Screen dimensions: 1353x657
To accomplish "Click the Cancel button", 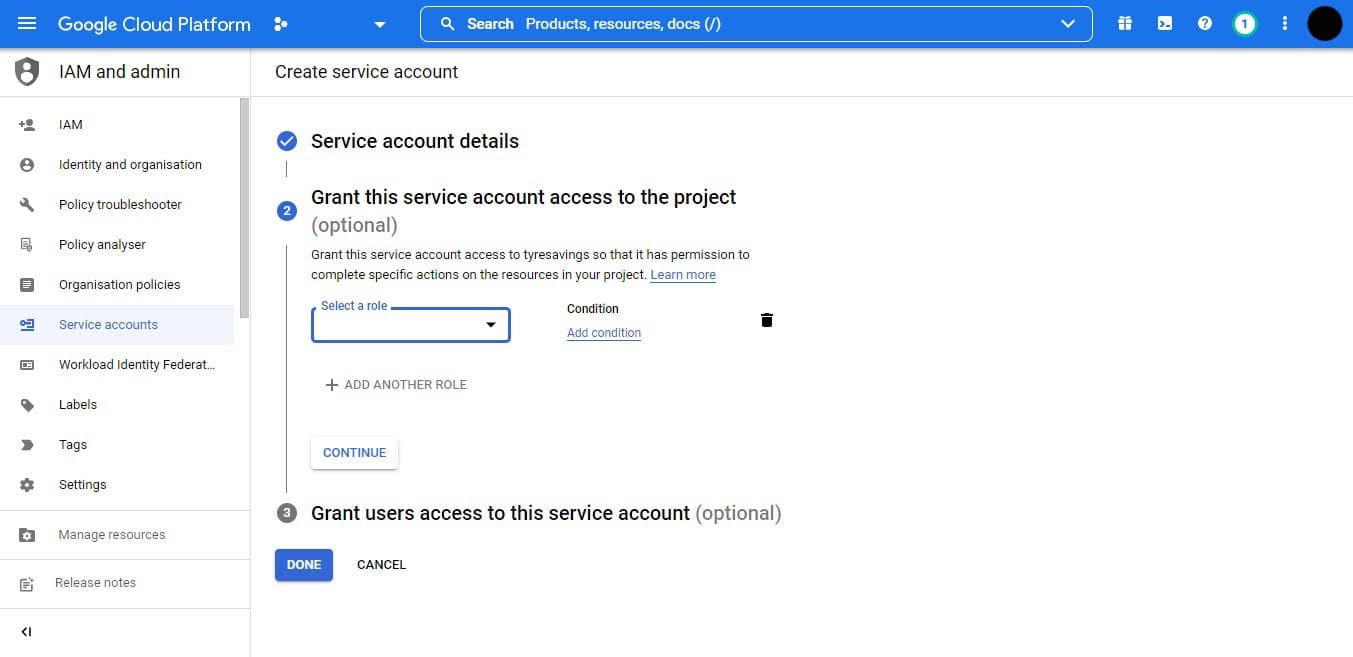I will tap(382, 565).
